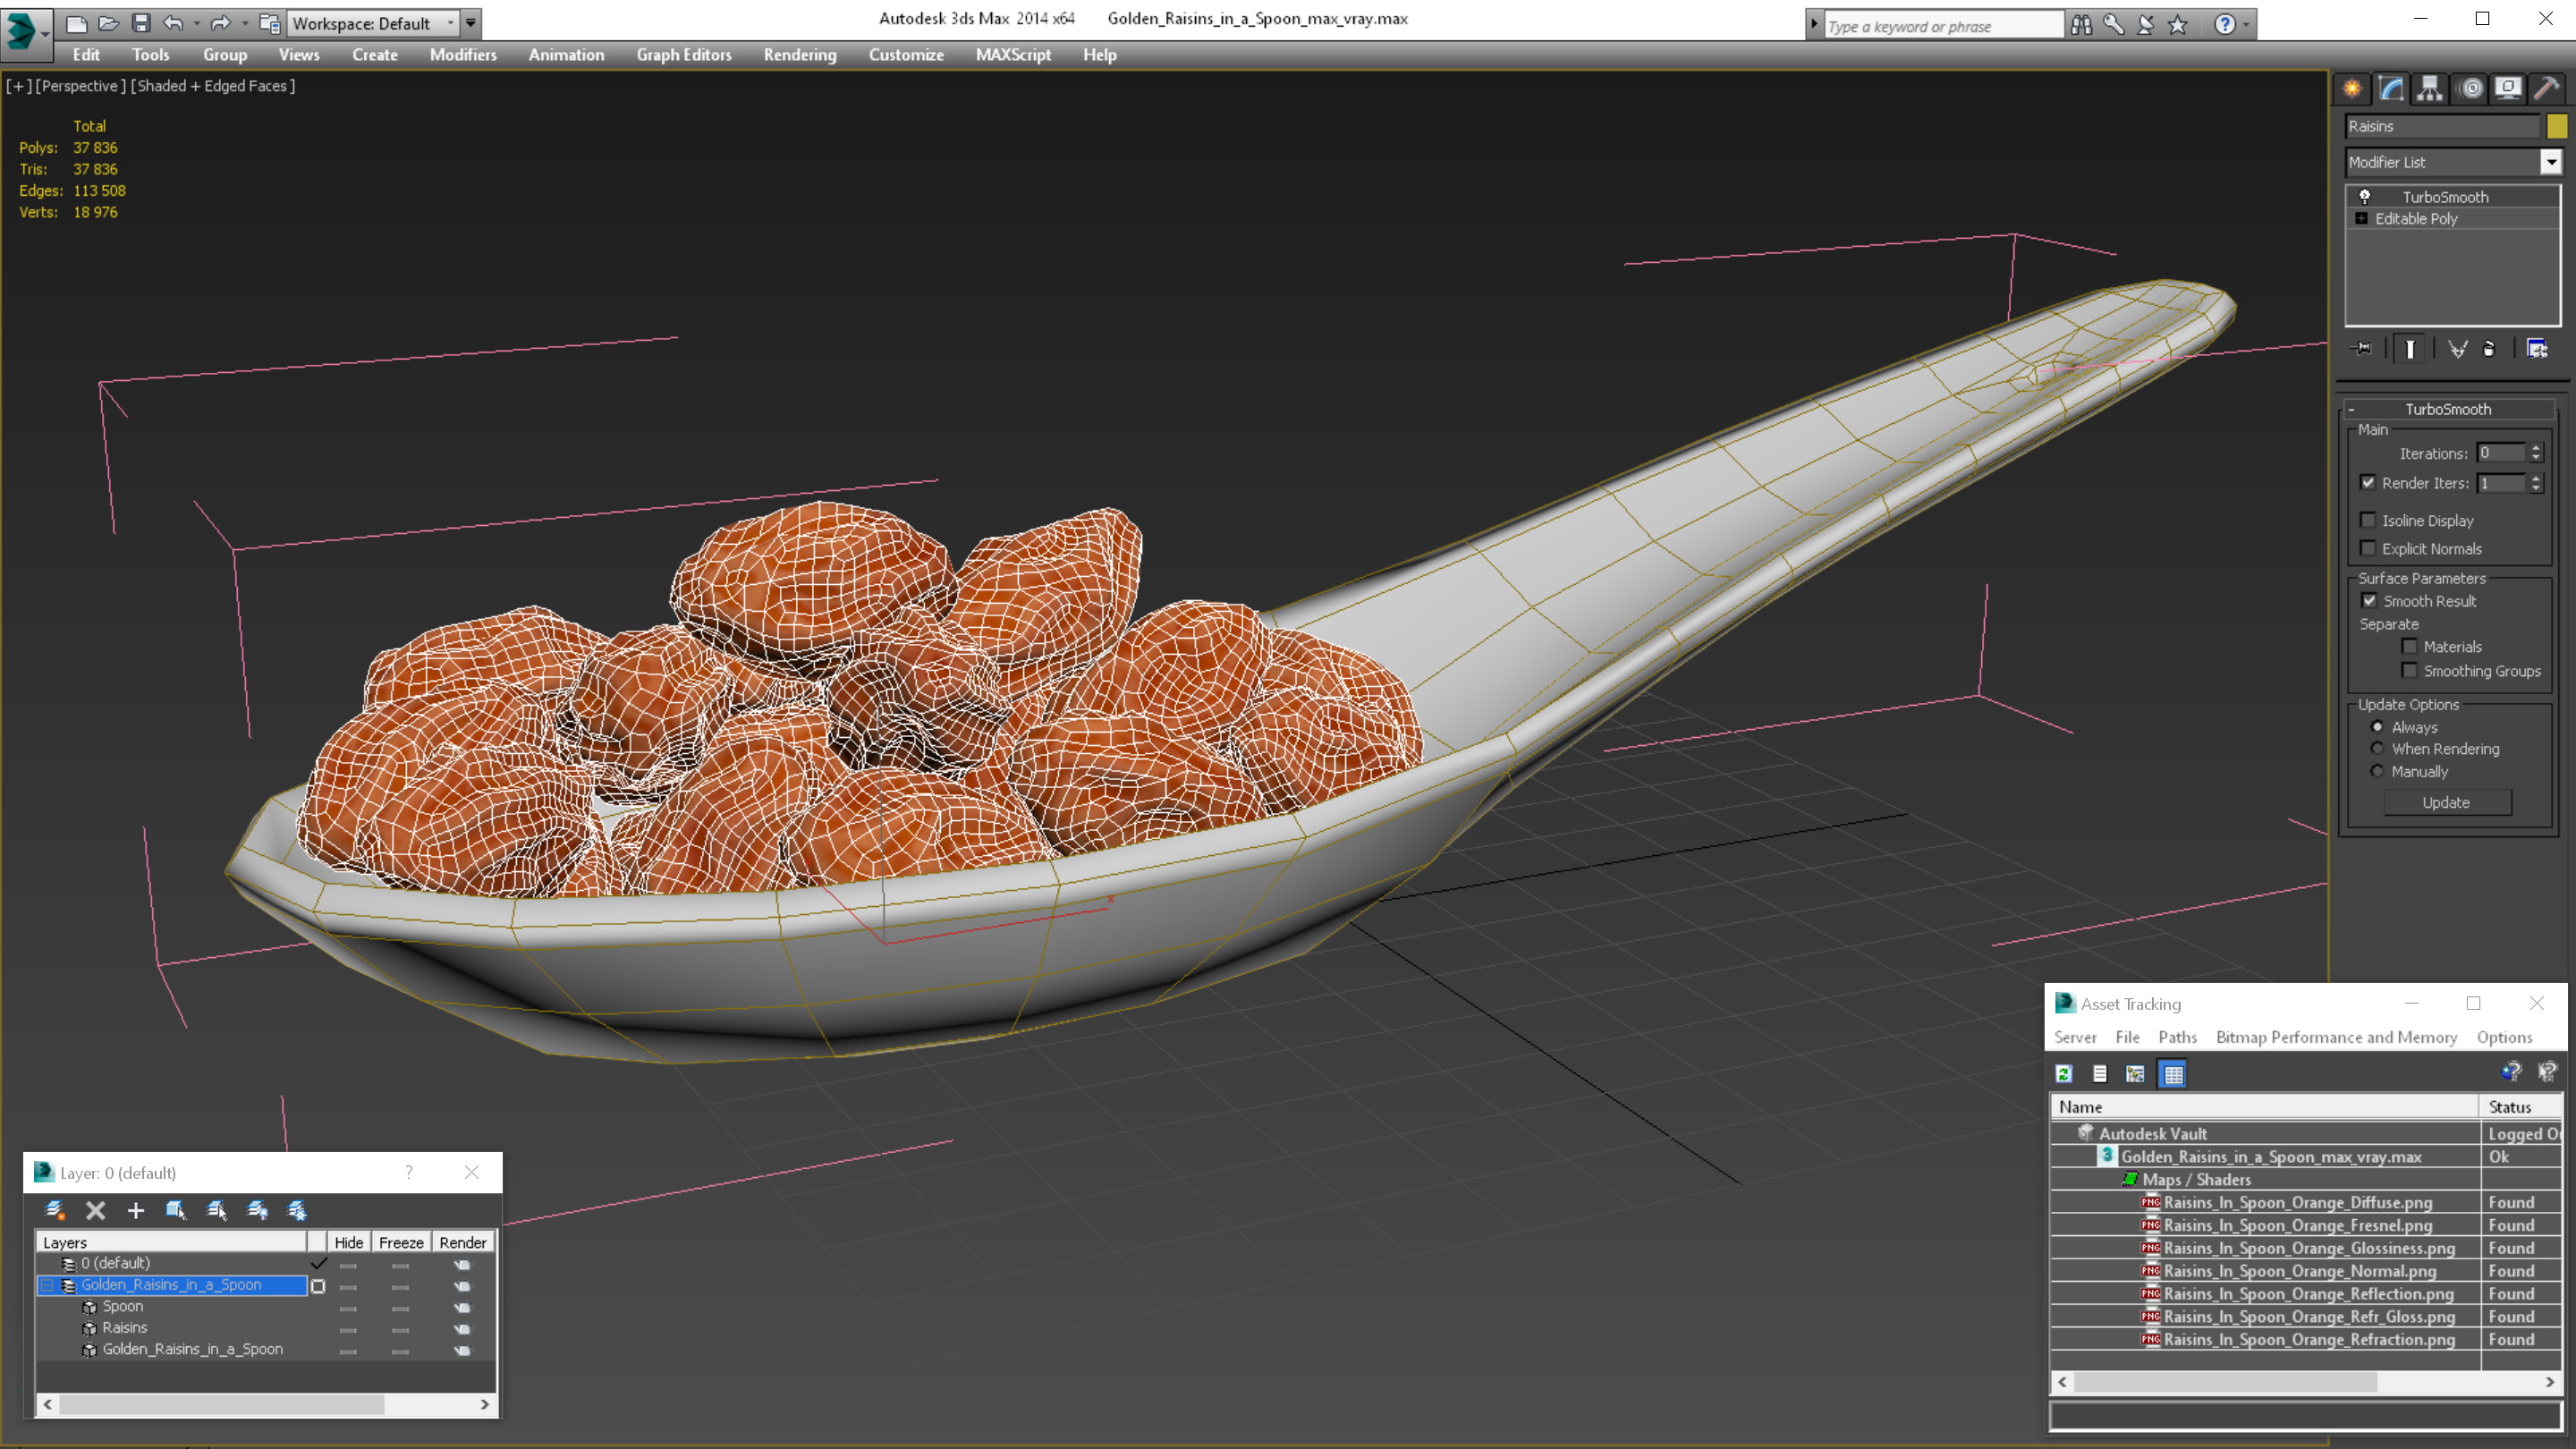Open the Rendering menu
The height and width of the screenshot is (1449, 2576).
coord(799,55)
